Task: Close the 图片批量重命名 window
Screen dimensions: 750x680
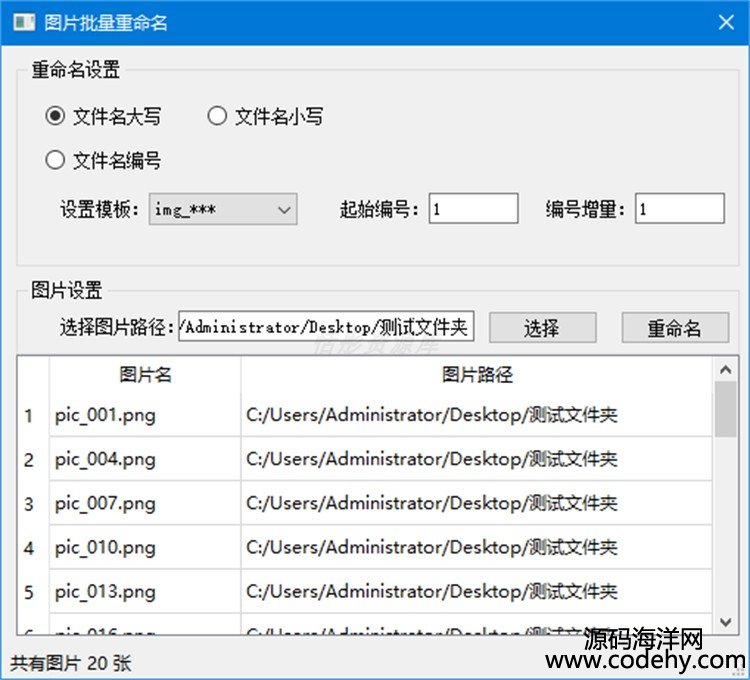Action: pos(726,22)
